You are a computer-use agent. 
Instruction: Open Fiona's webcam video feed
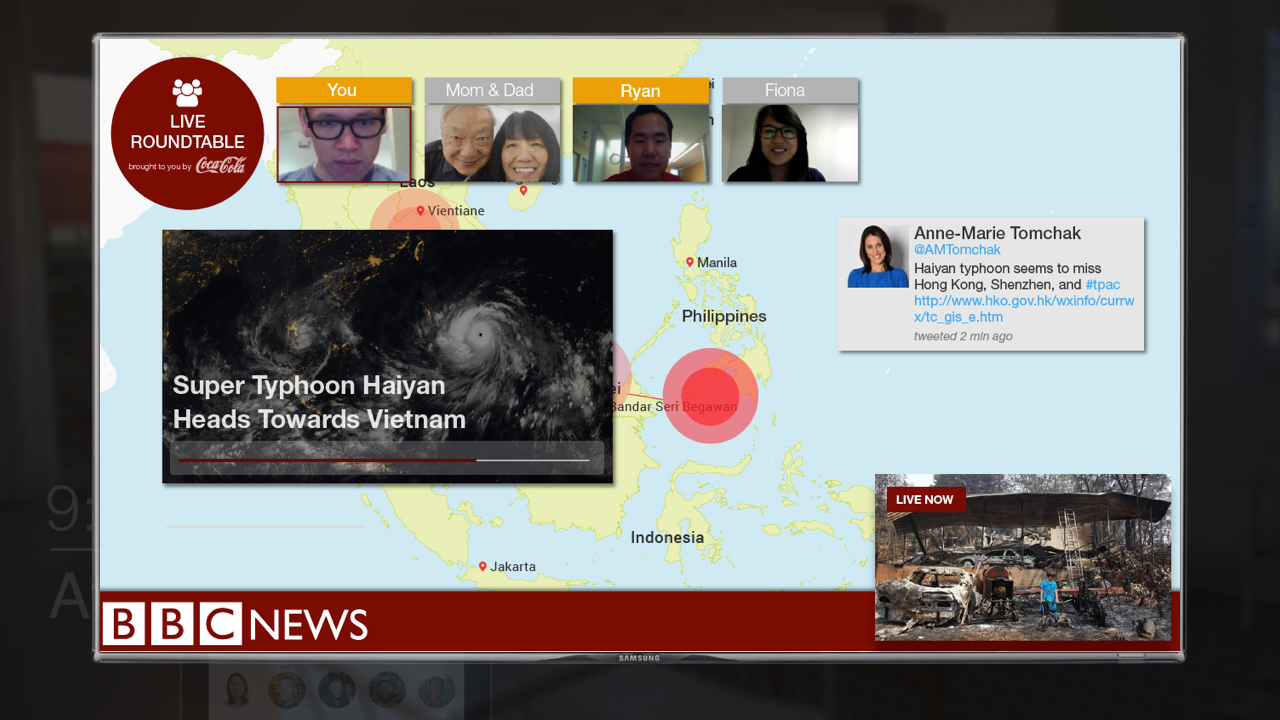[790, 144]
